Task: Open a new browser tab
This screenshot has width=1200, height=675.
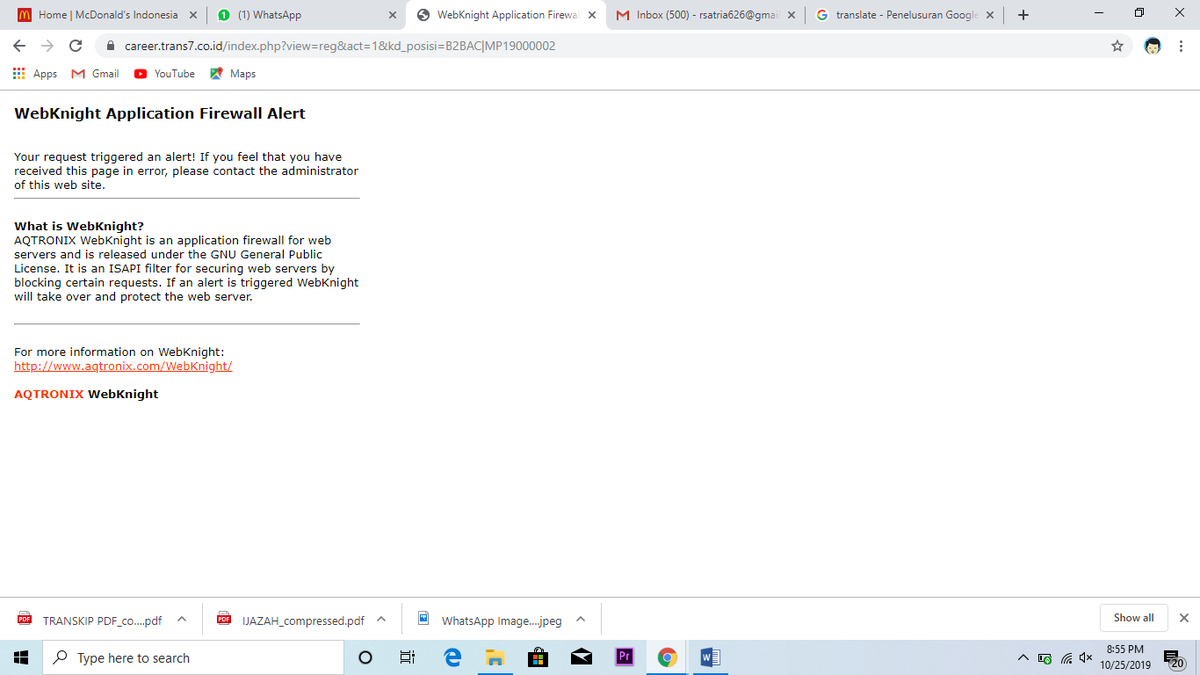Action: coord(1023,15)
